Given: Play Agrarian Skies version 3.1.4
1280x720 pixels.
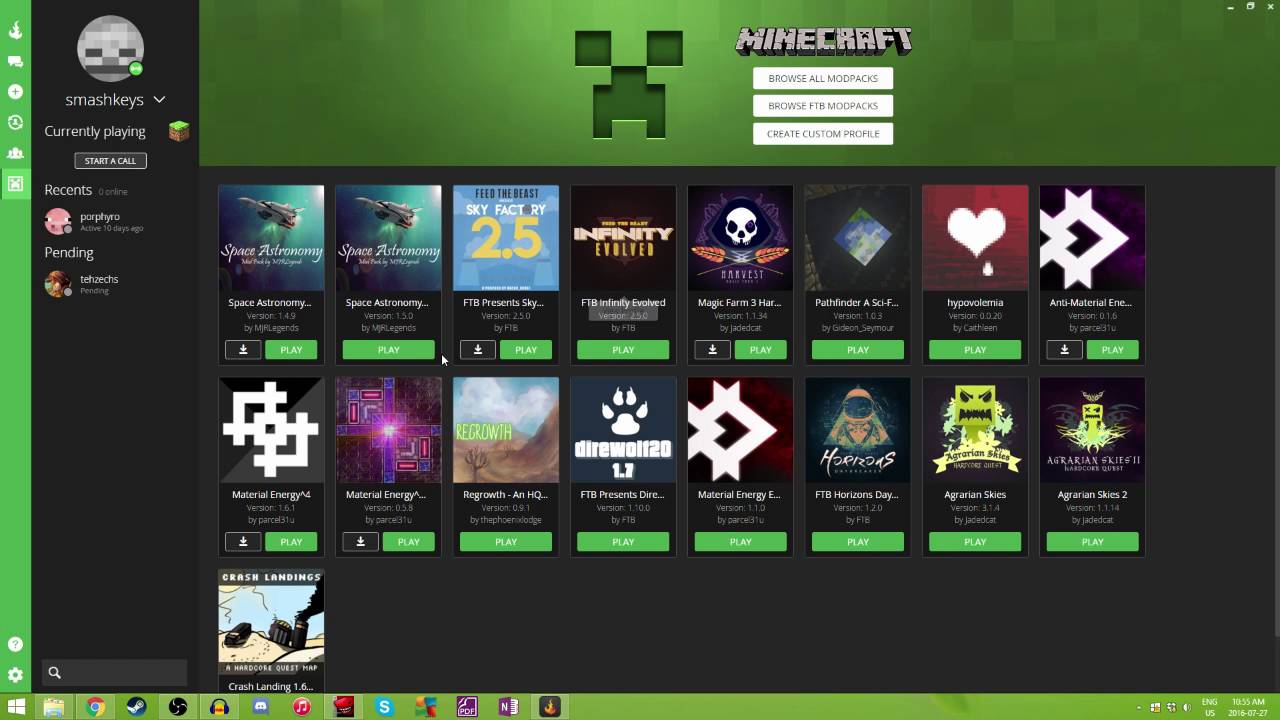Looking at the screenshot, I should [975, 542].
